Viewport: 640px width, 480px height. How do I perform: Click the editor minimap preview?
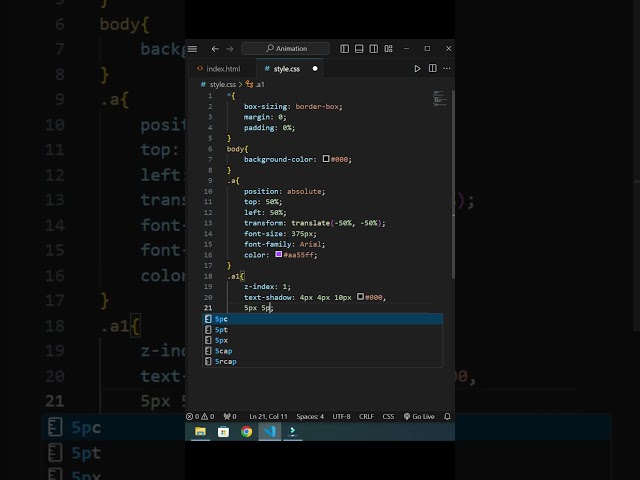coord(440,98)
